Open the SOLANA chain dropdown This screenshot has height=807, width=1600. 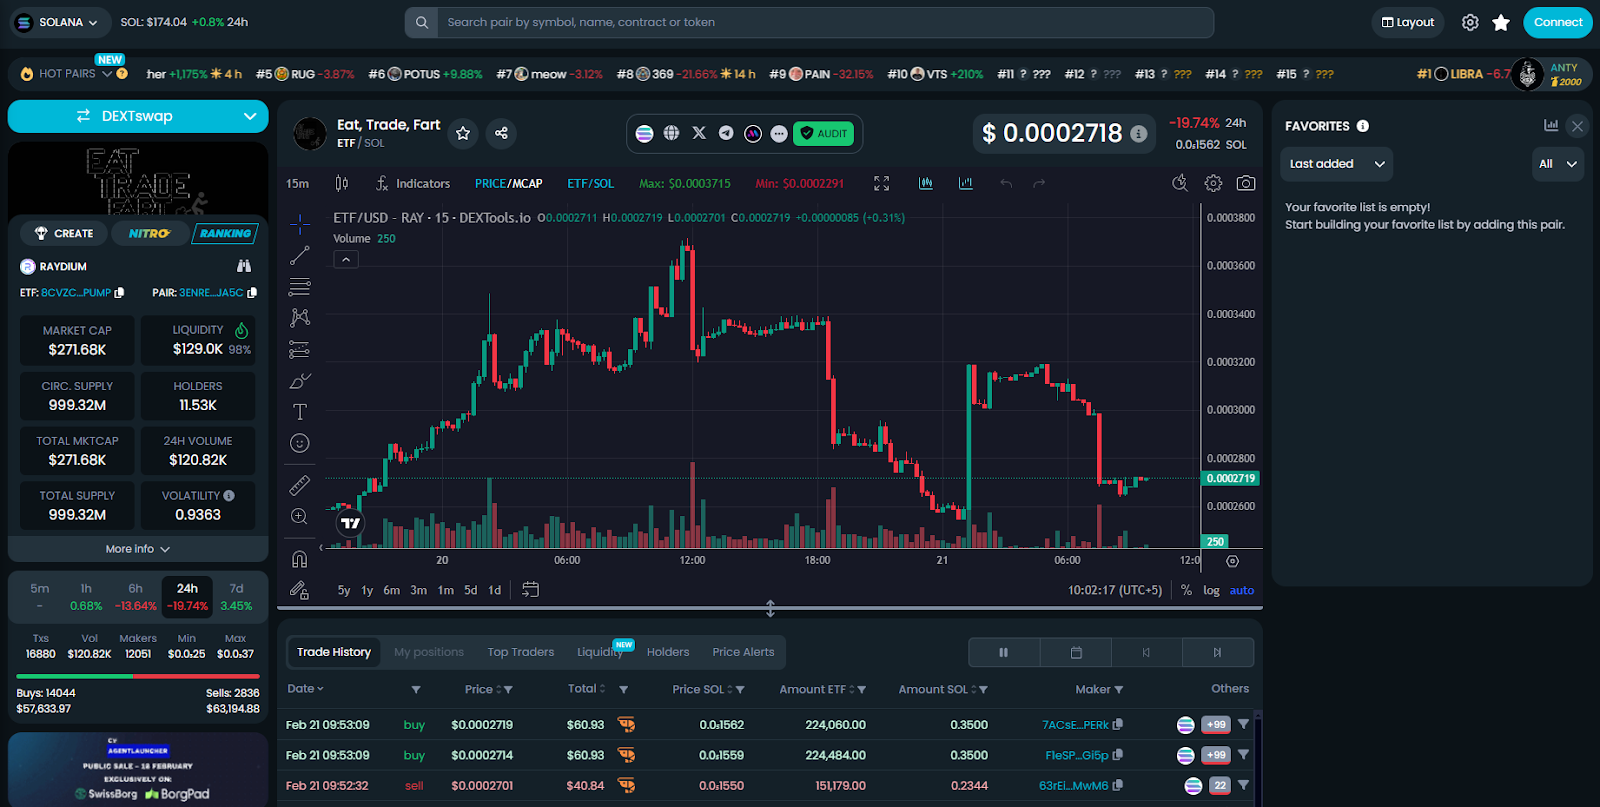pos(59,22)
